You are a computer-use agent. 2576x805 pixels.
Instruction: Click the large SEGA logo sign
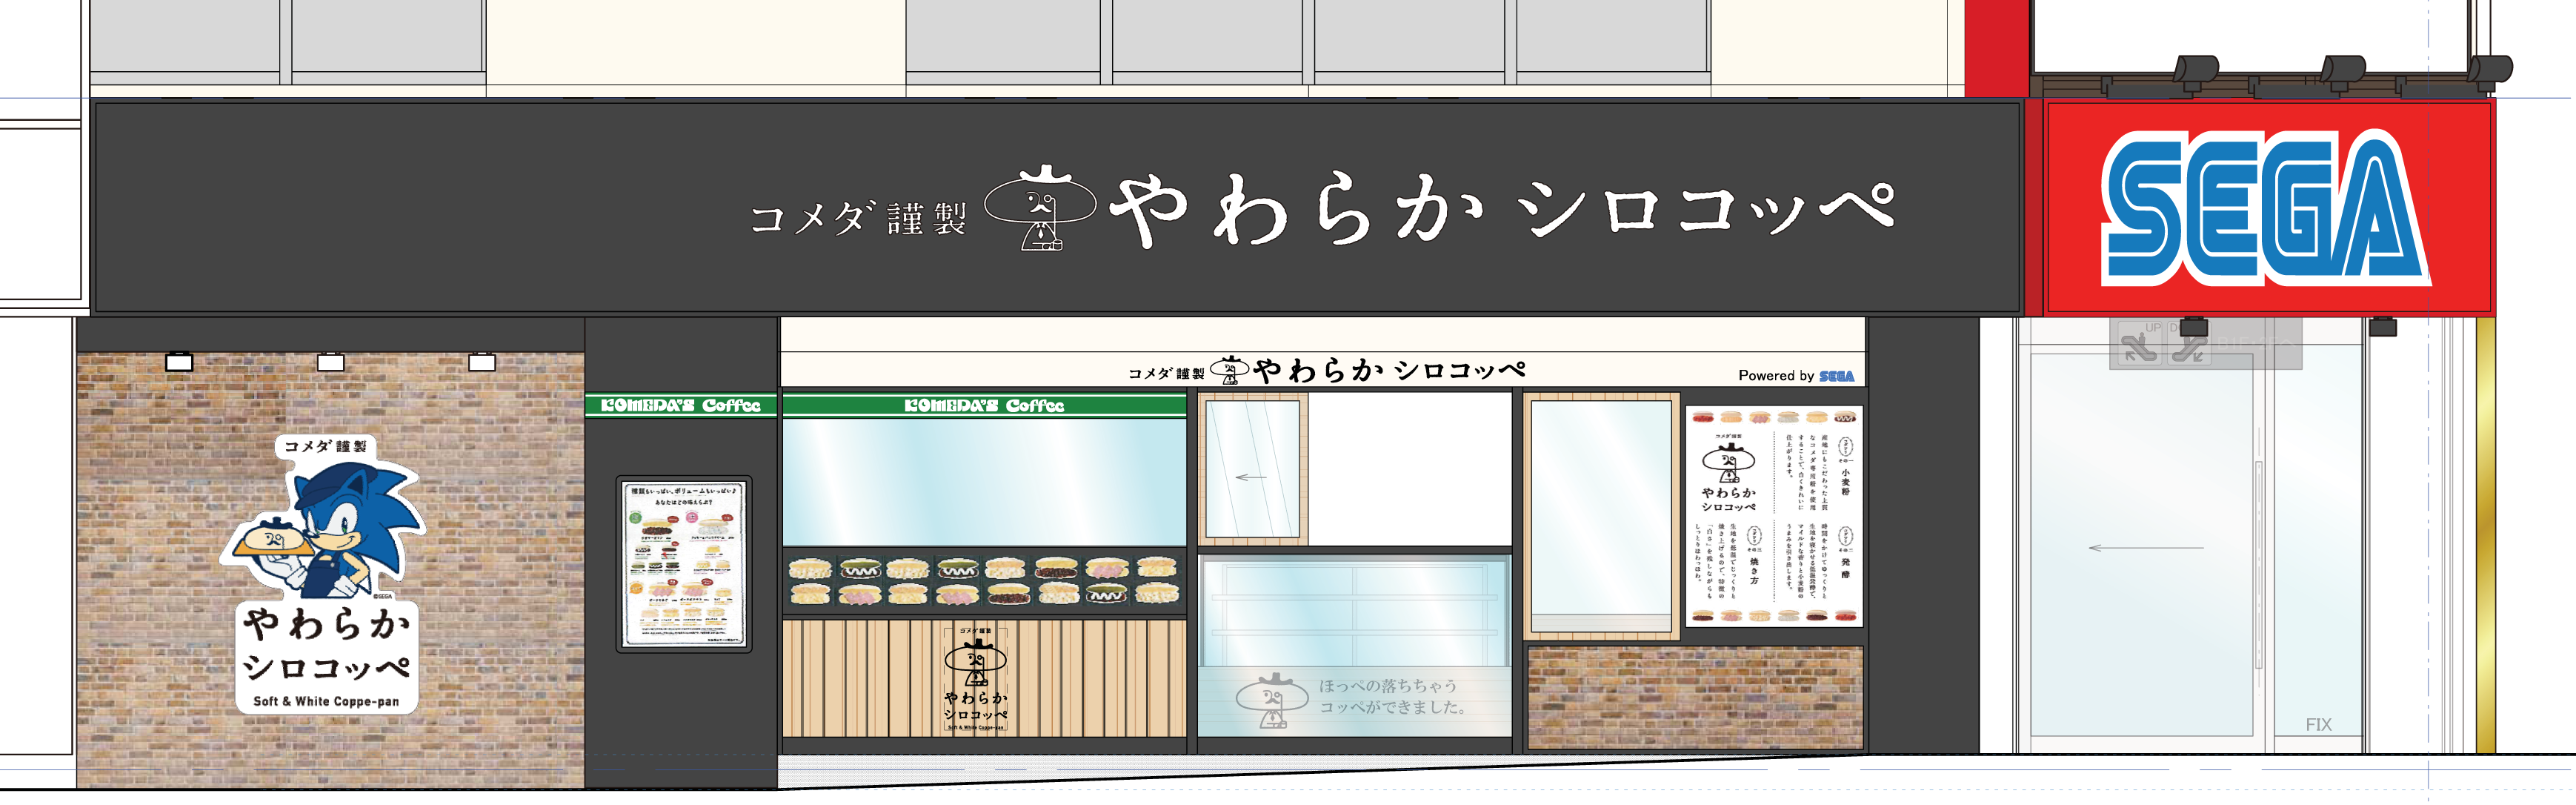(2266, 208)
